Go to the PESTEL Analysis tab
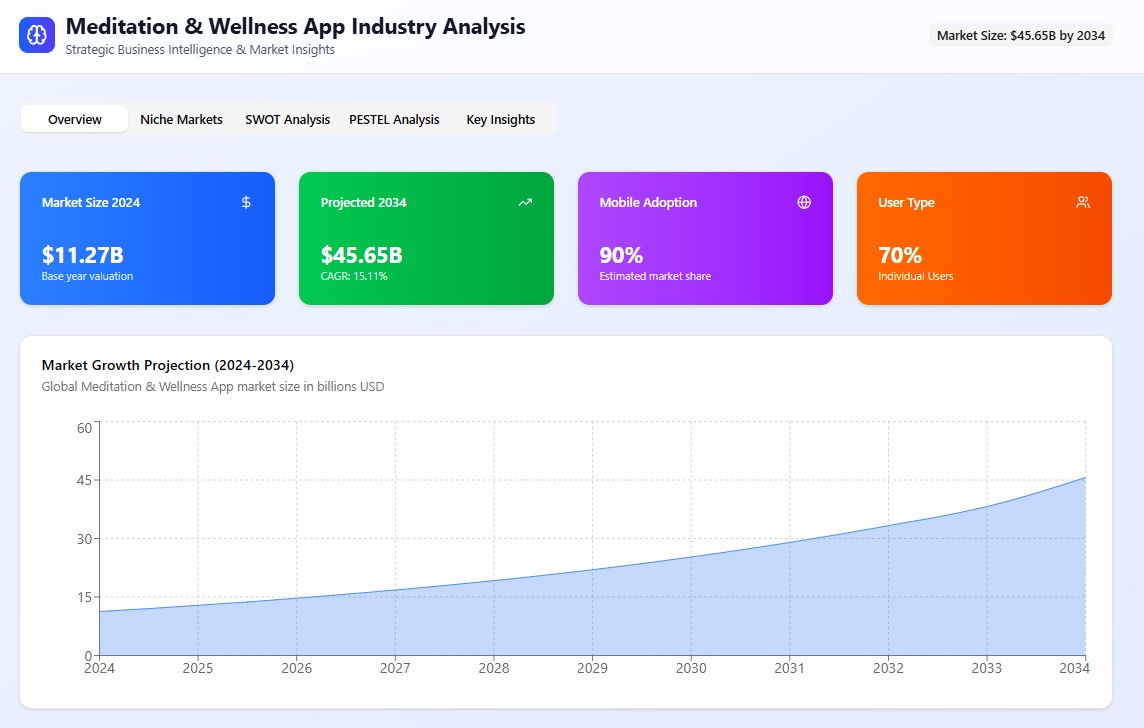Screen dimensions: 1144x728 [x=394, y=119]
